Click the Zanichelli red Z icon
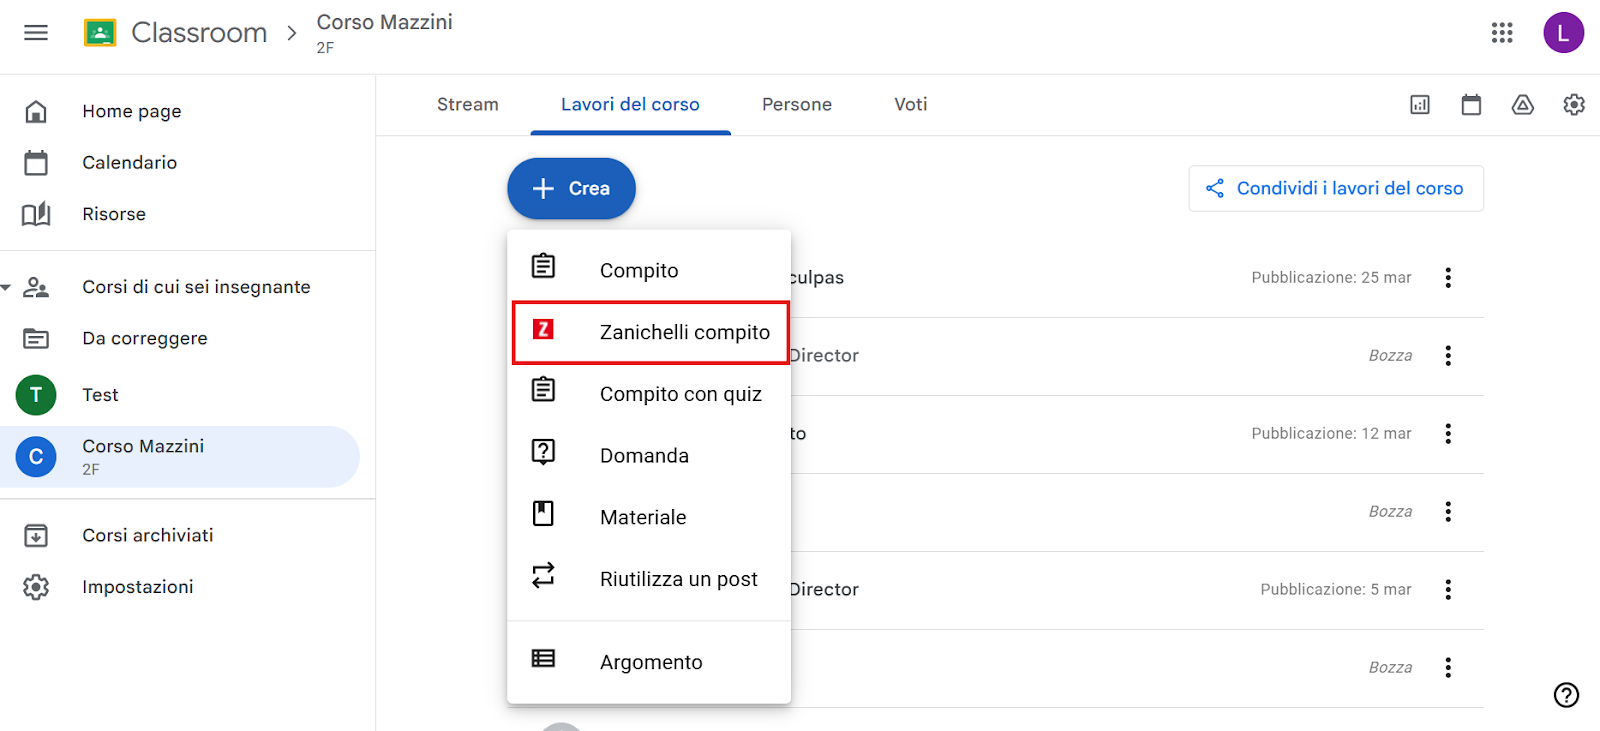This screenshot has width=1600, height=731. tap(543, 329)
